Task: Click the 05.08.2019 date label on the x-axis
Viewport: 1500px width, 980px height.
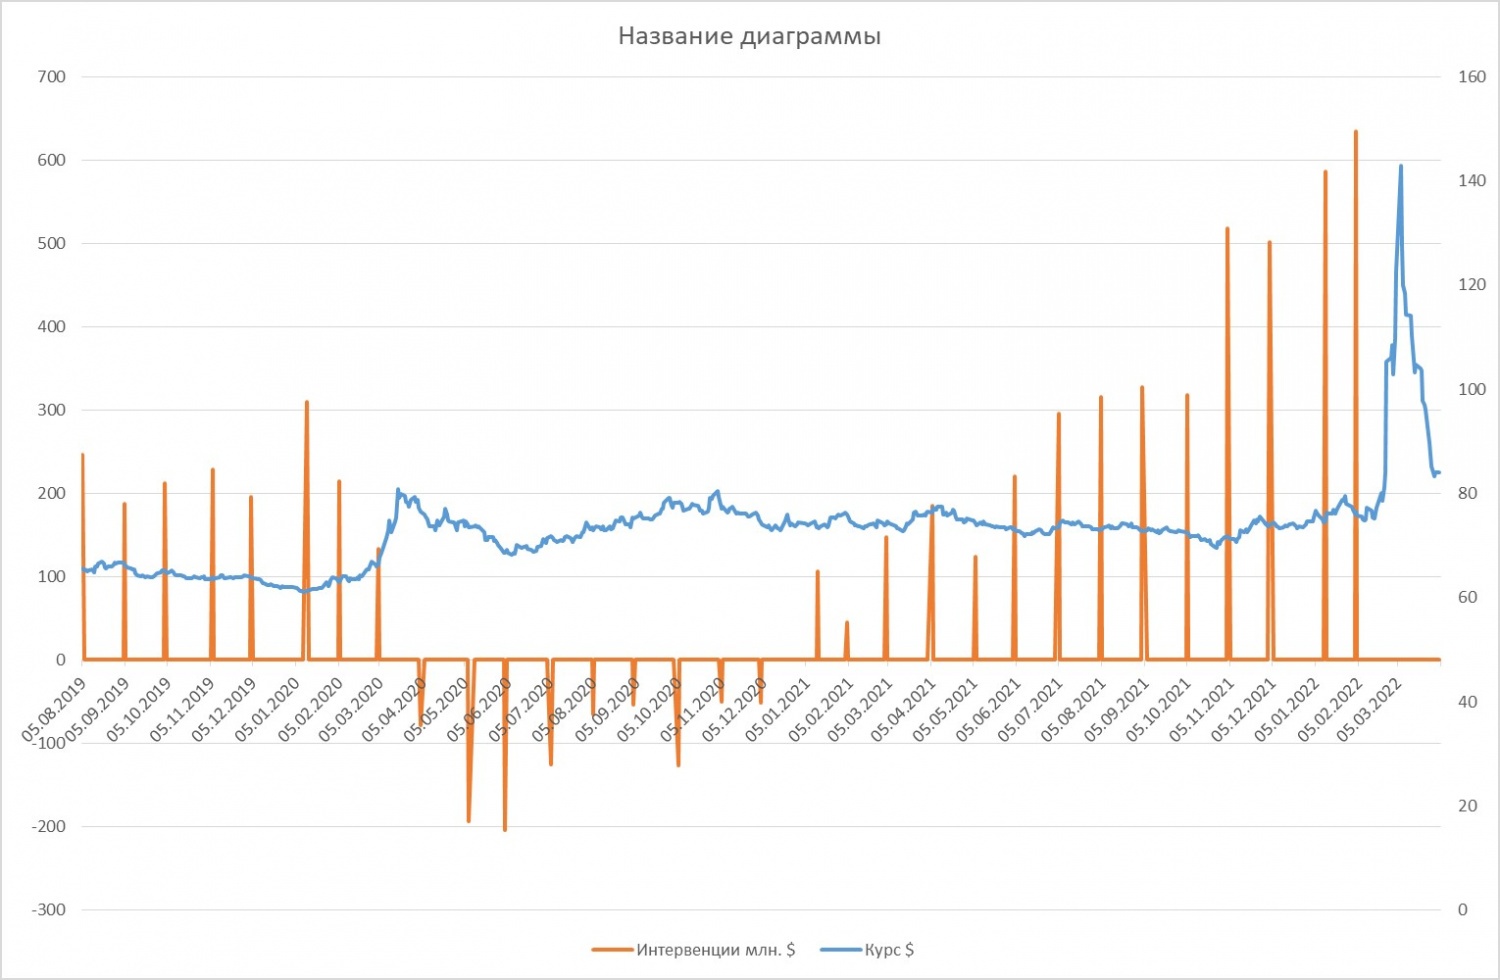Action: click(x=54, y=710)
